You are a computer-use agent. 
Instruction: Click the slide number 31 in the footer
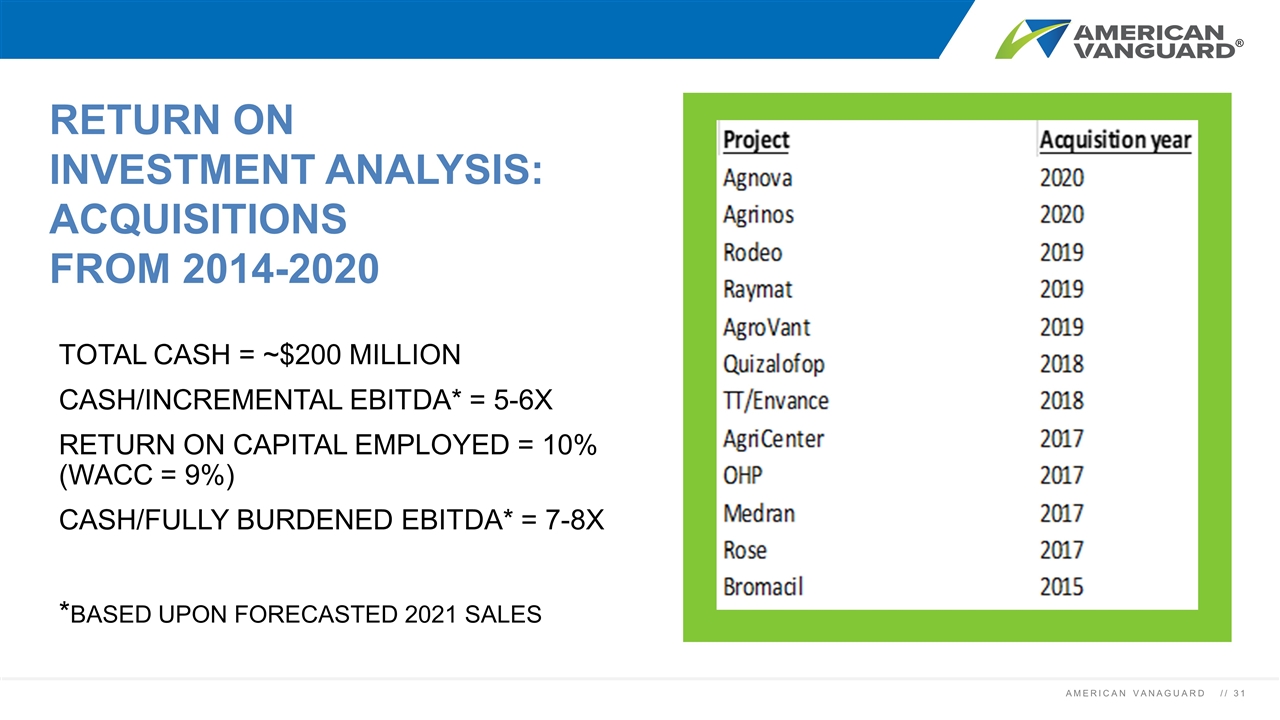tap(1240, 694)
